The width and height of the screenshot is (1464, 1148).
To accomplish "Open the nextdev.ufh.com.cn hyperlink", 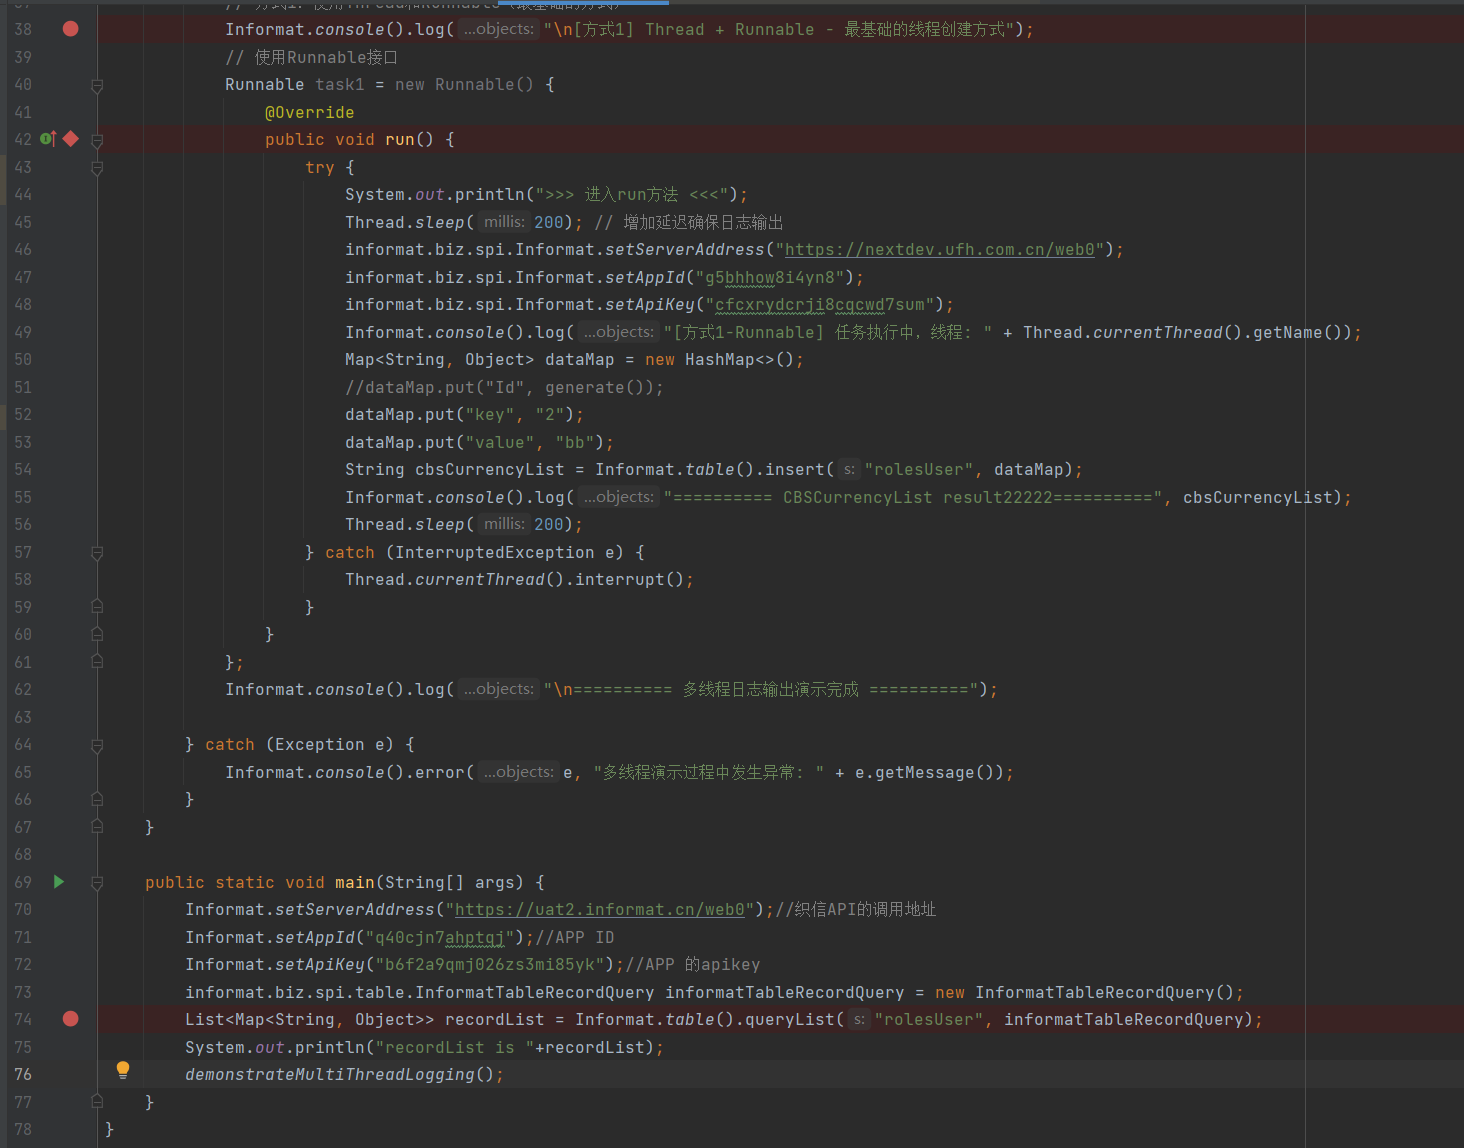I will [941, 249].
